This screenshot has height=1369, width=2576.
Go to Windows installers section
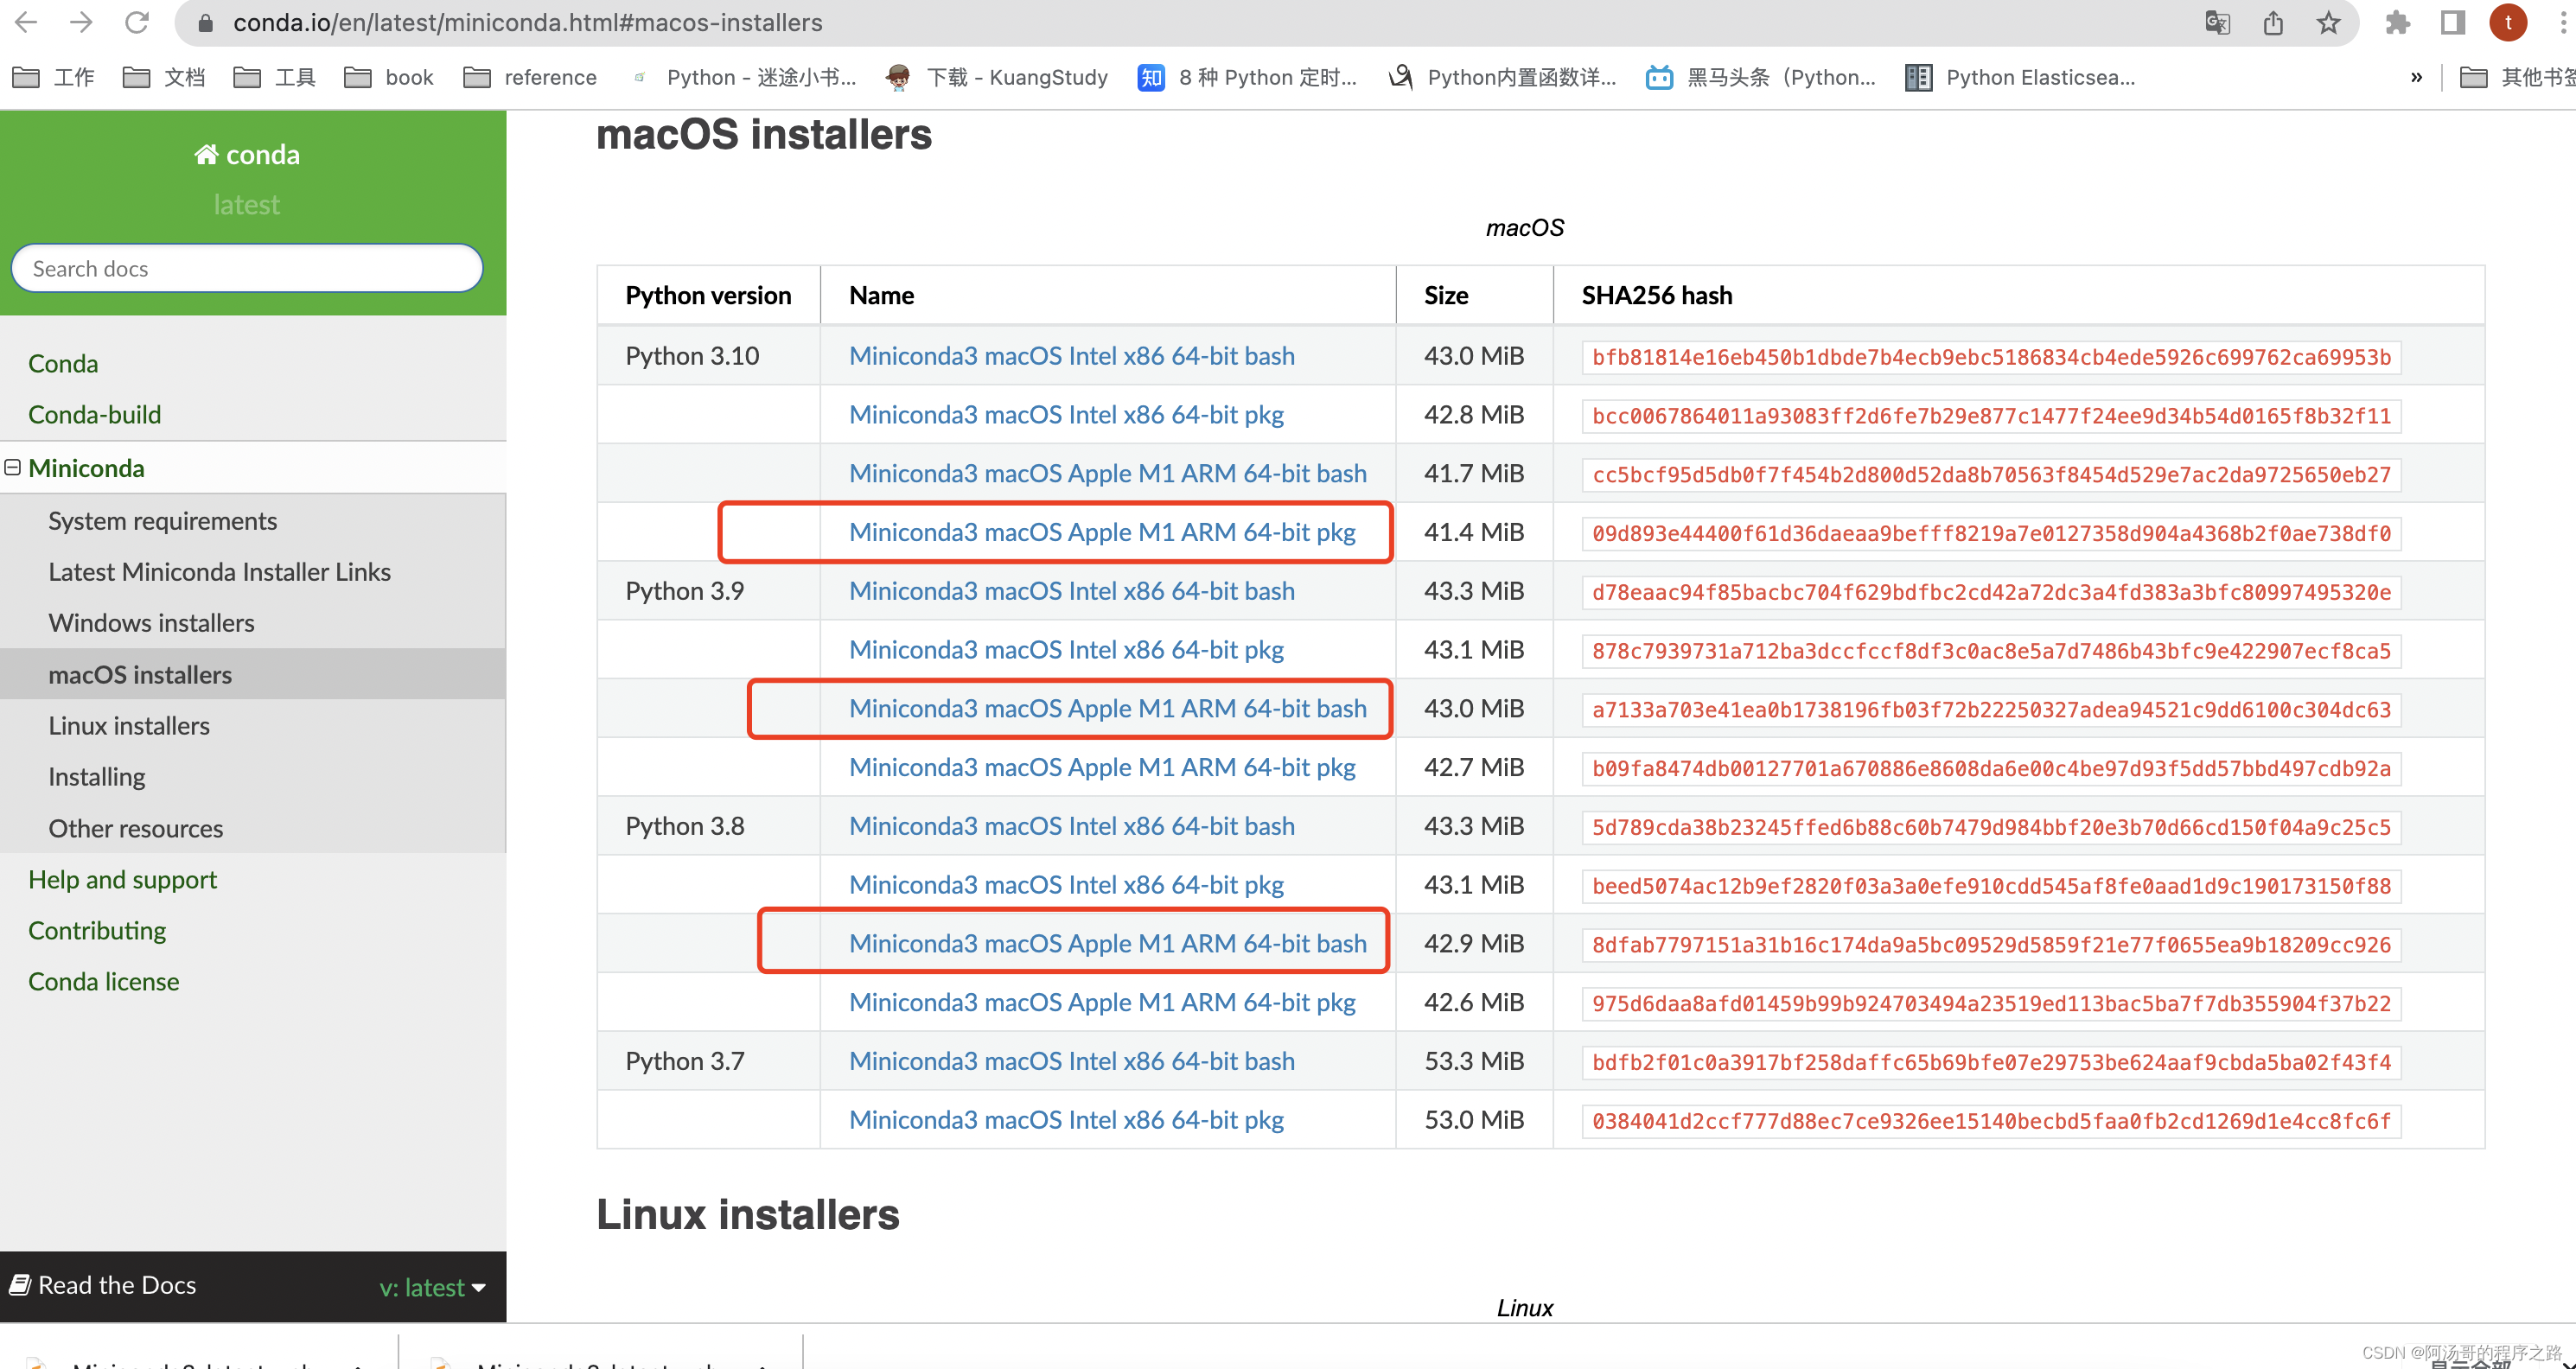pyautogui.click(x=152, y=622)
